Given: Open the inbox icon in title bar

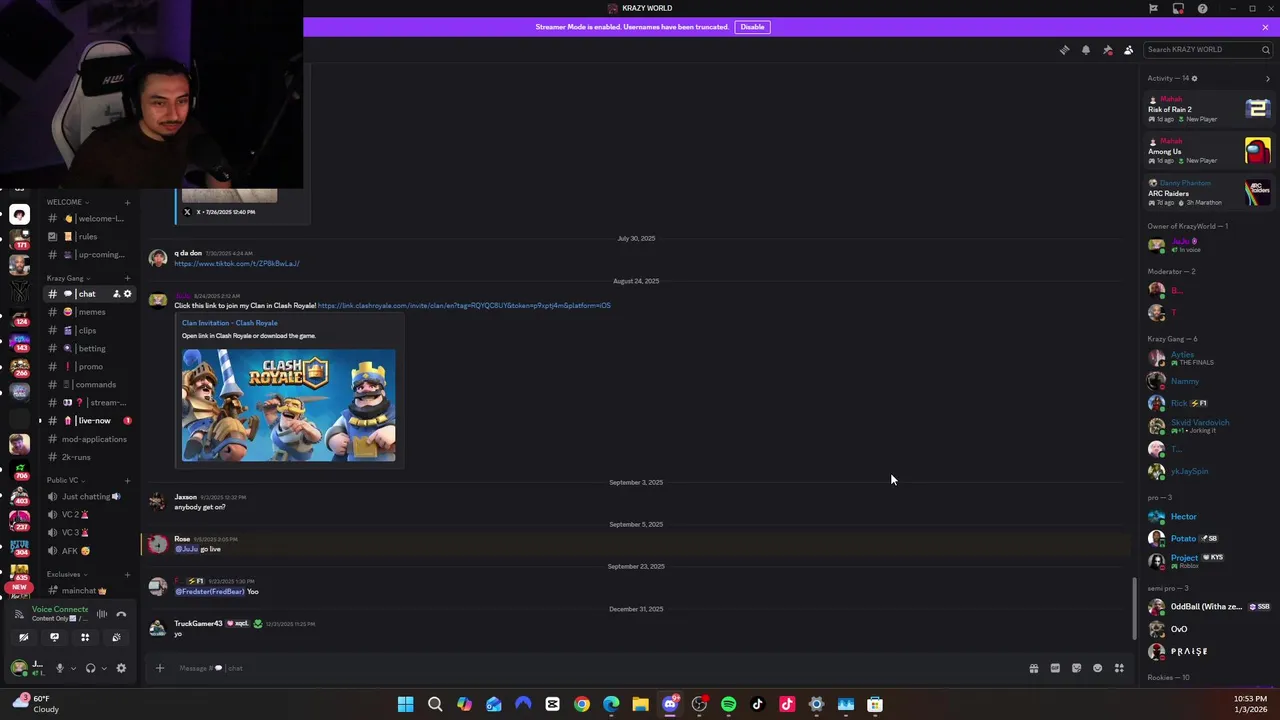Looking at the screenshot, I should coord(1178,9).
